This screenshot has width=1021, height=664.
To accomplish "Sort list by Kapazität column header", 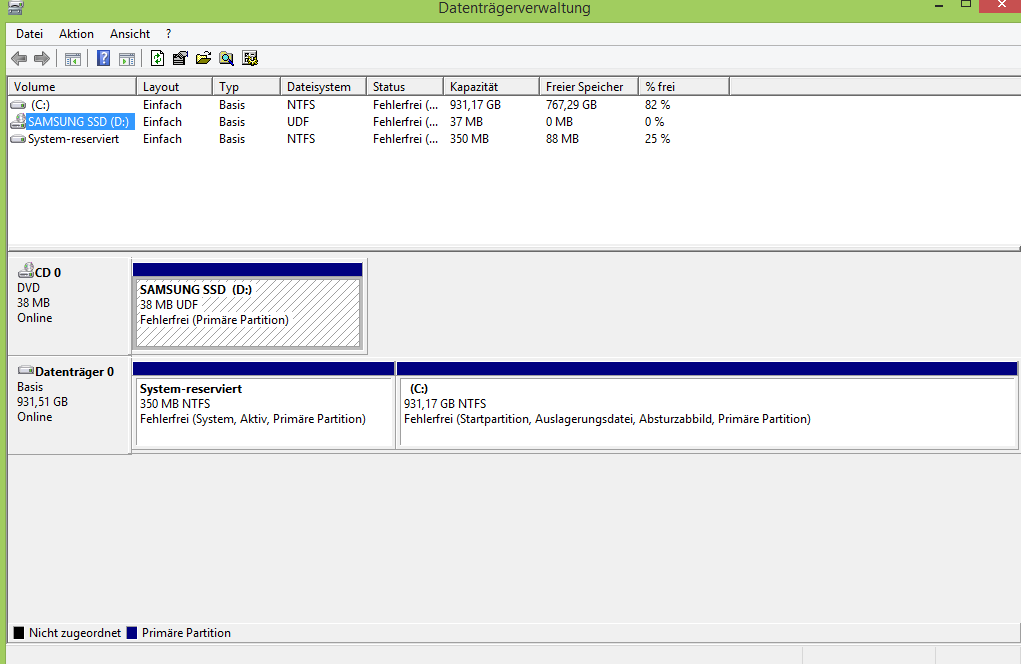I will pyautogui.click(x=492, y=87).
